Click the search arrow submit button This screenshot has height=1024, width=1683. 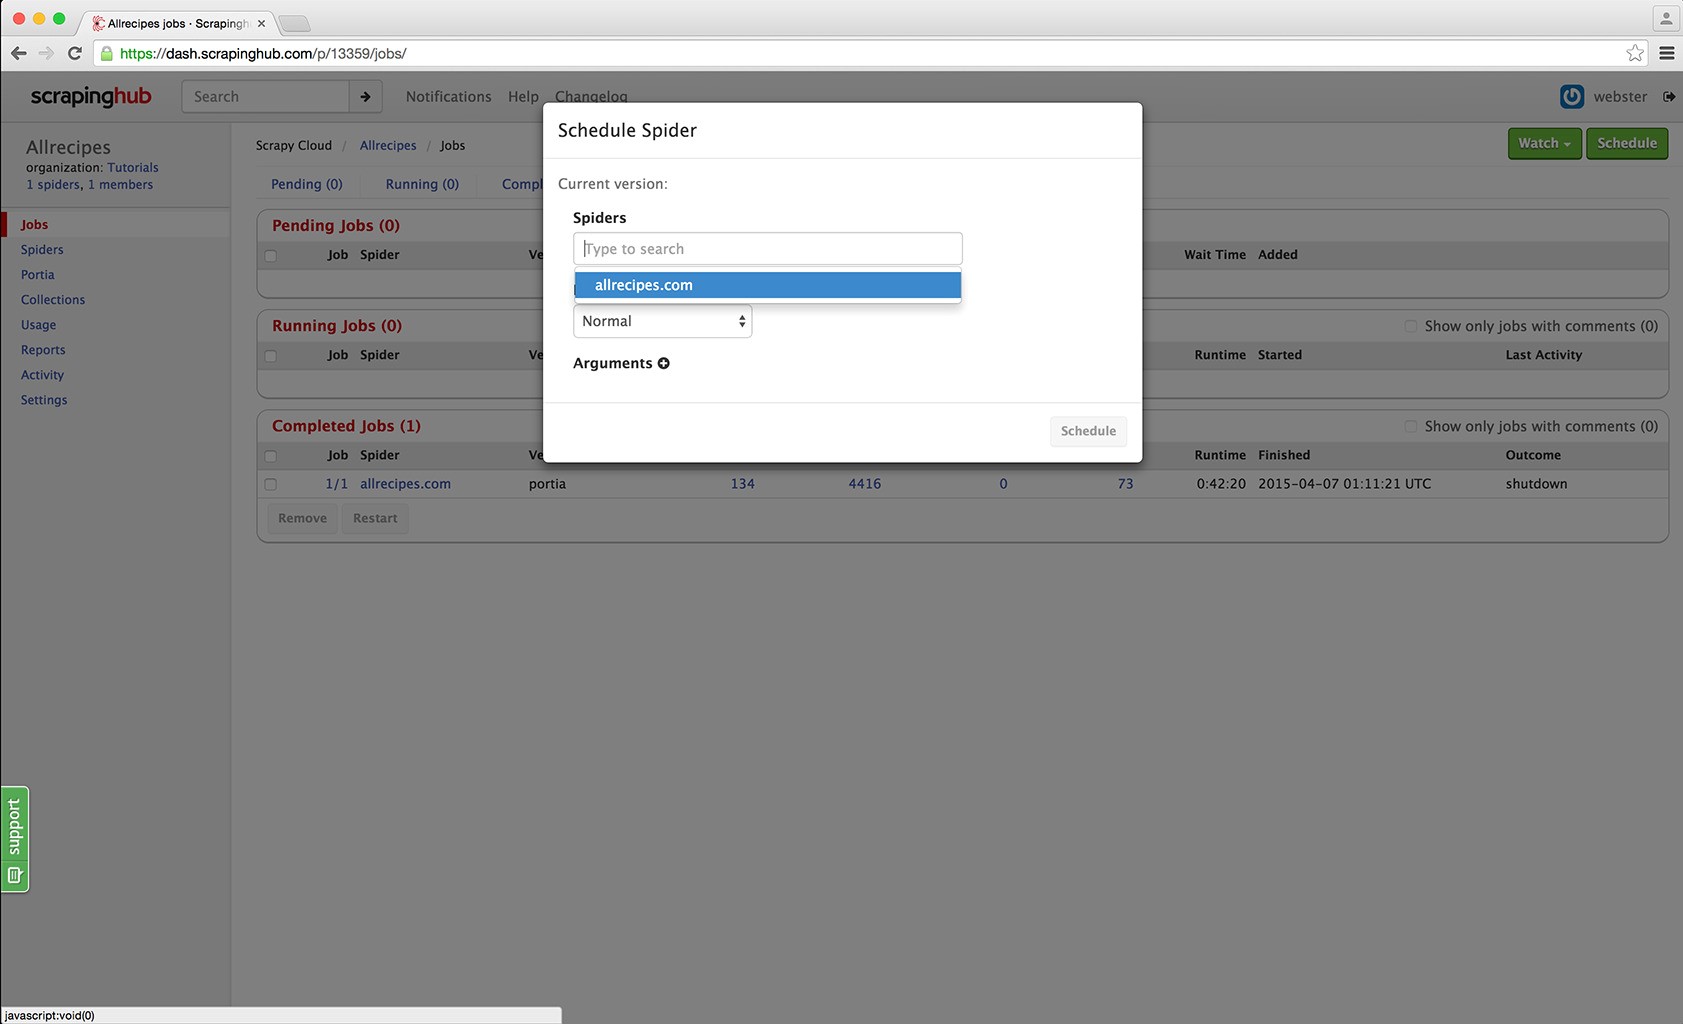click(x=365, y=97)
